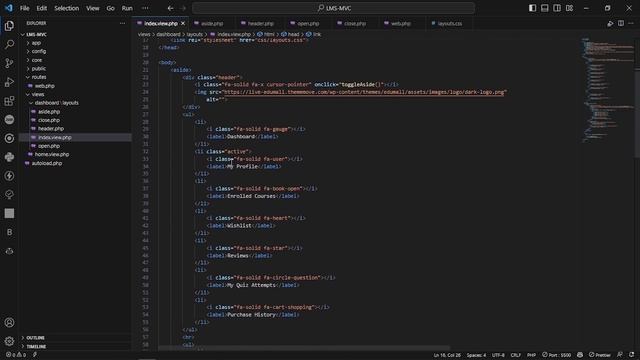Screen dimensions: 640x360
Task: Switch to the aside.php editor tab
Action: tap(211, 24)
